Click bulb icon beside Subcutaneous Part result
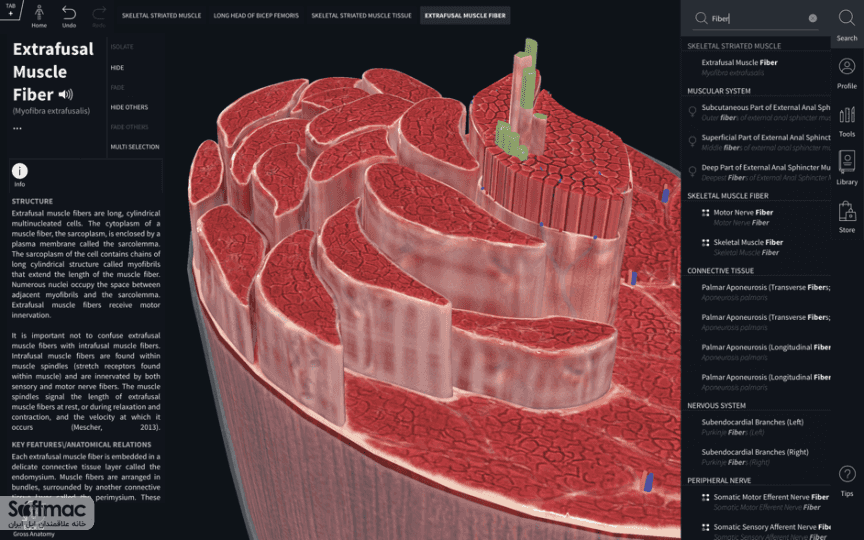This screenshot has width=864, height=540. pyautogui.click(x=693, y=111)
